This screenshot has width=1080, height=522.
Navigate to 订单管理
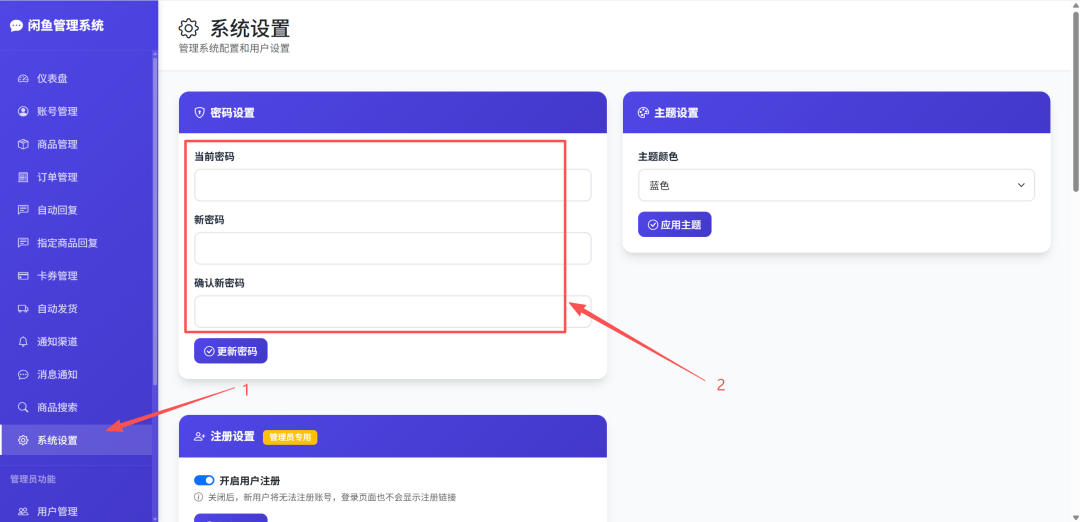pyautogui.click(x=76, y=177)
